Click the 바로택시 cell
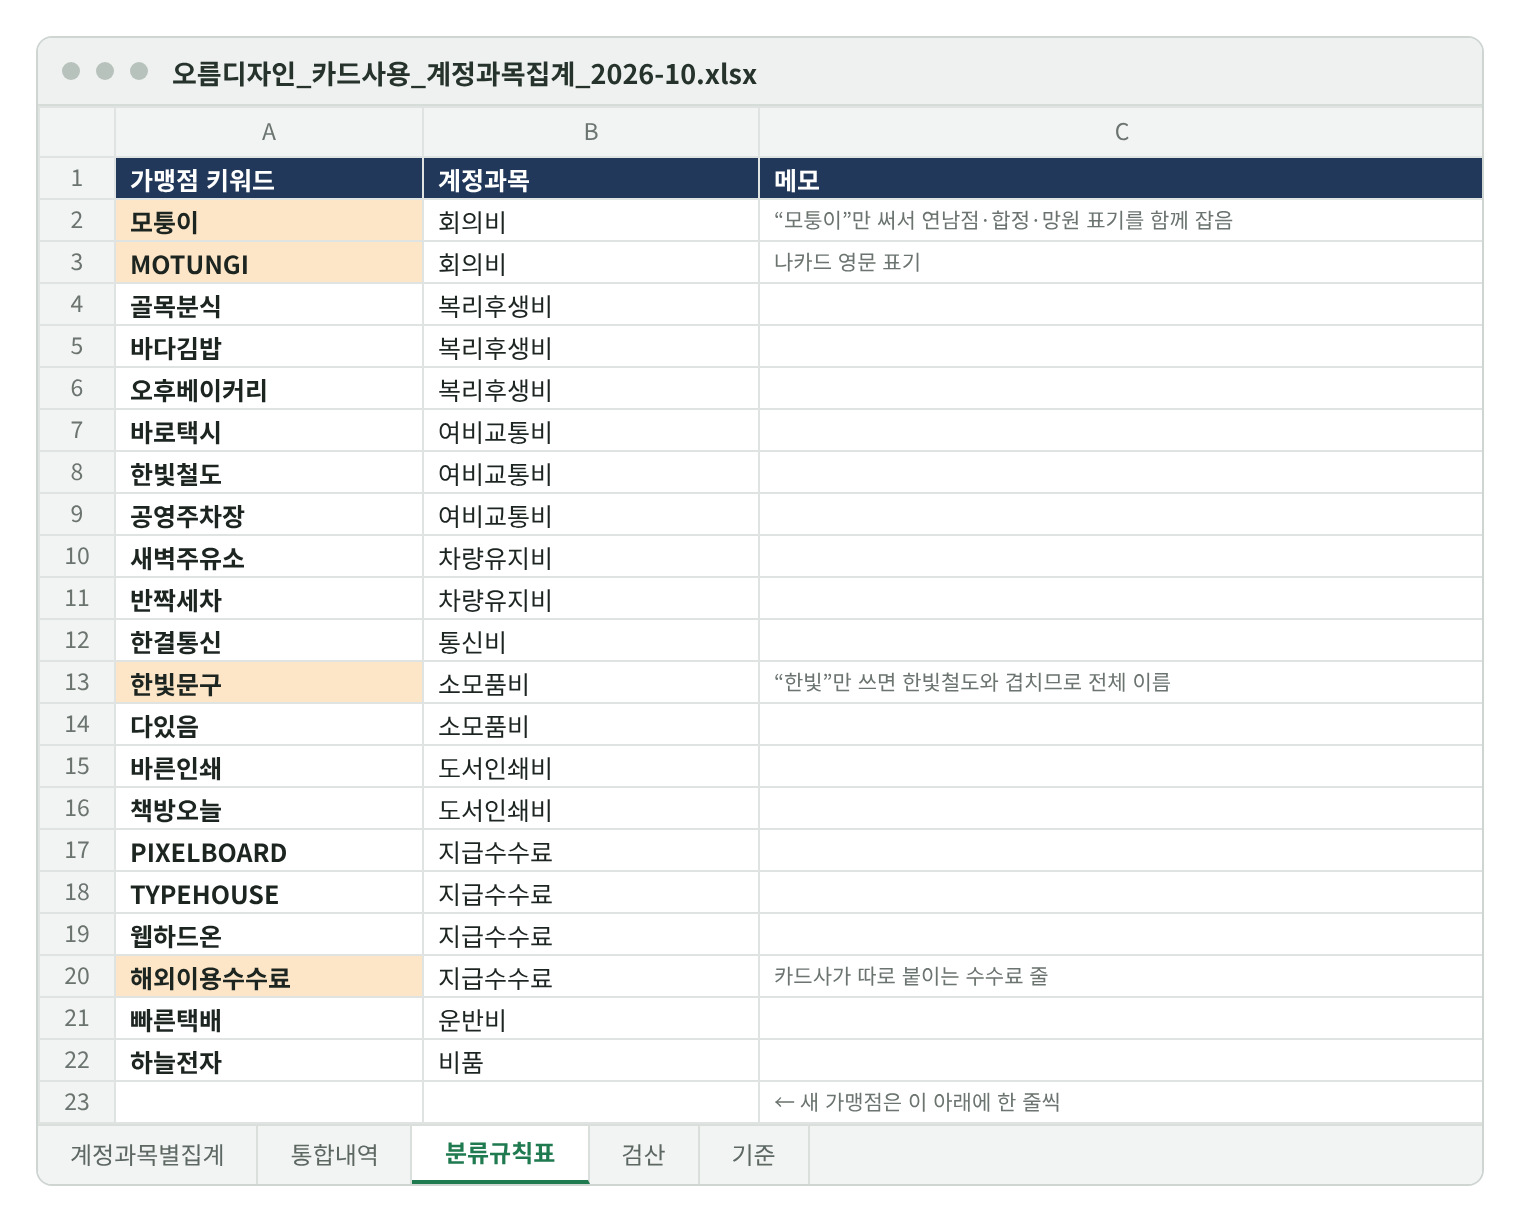1520x1222 pixels. point(269,431)
